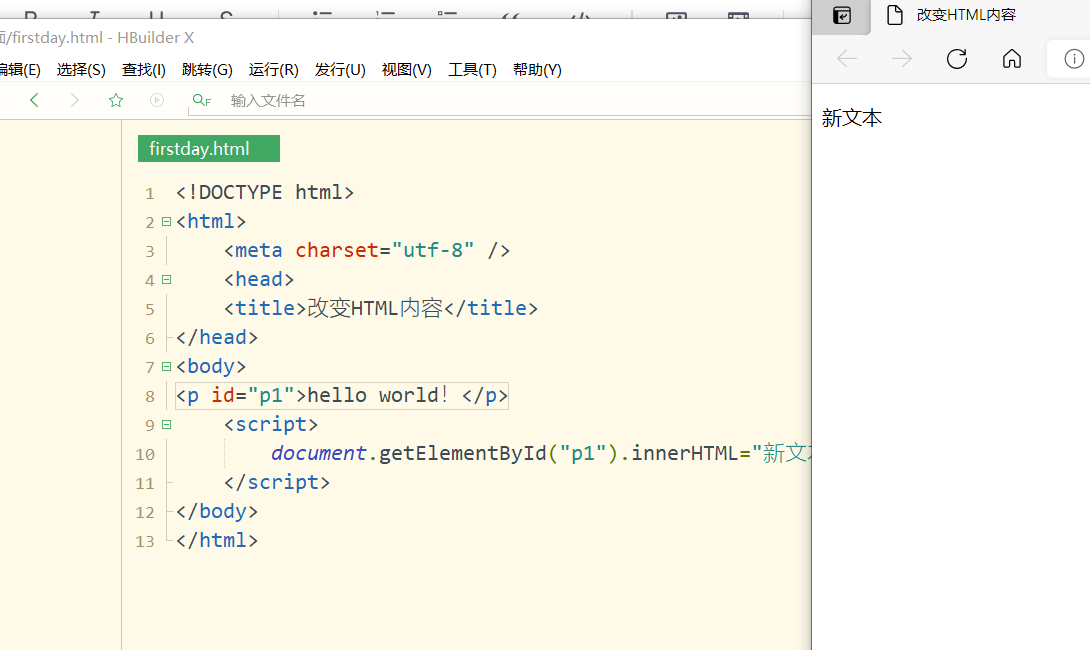Click the closing </head> tag line

pos(217,337)
